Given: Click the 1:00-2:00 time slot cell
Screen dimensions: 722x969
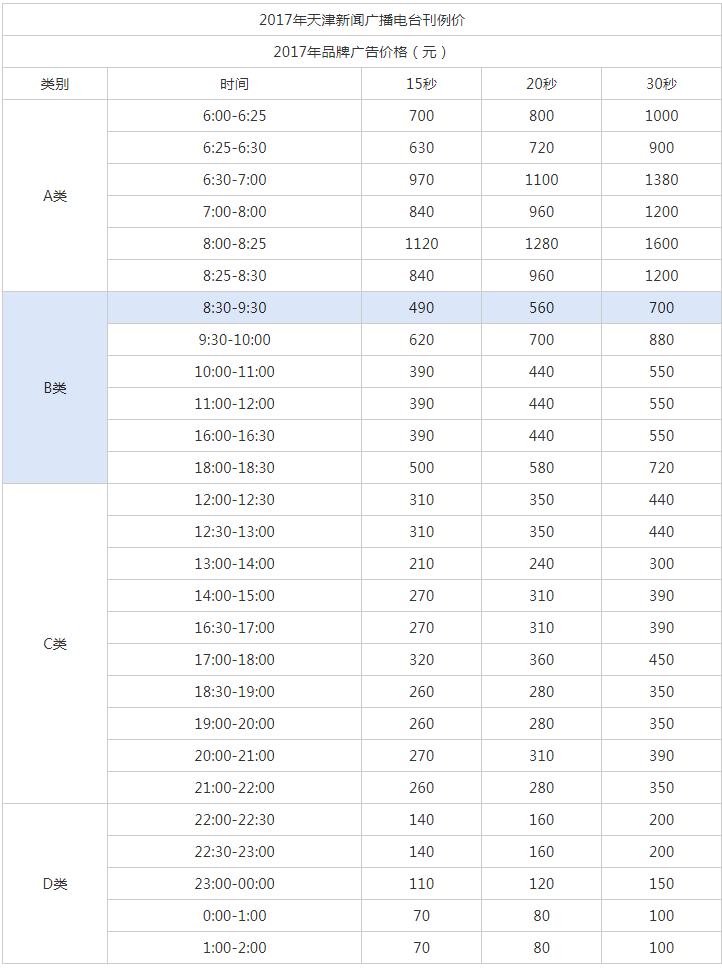Looking at the screenshot, I should click(234, 947).
